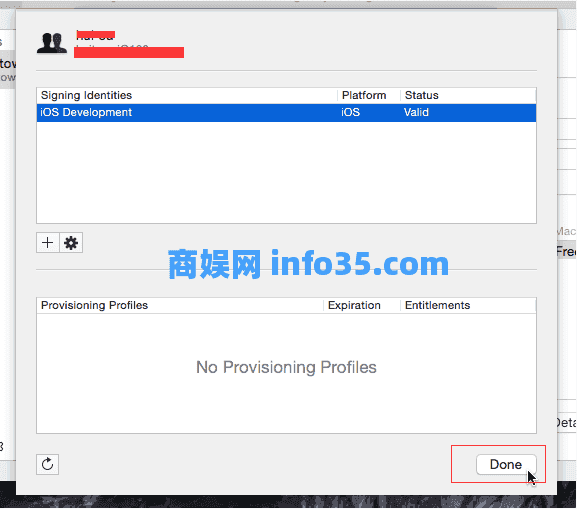This screenshot has height=509, width=577.
Task: Open the gear actions menu
Action: 71,243
